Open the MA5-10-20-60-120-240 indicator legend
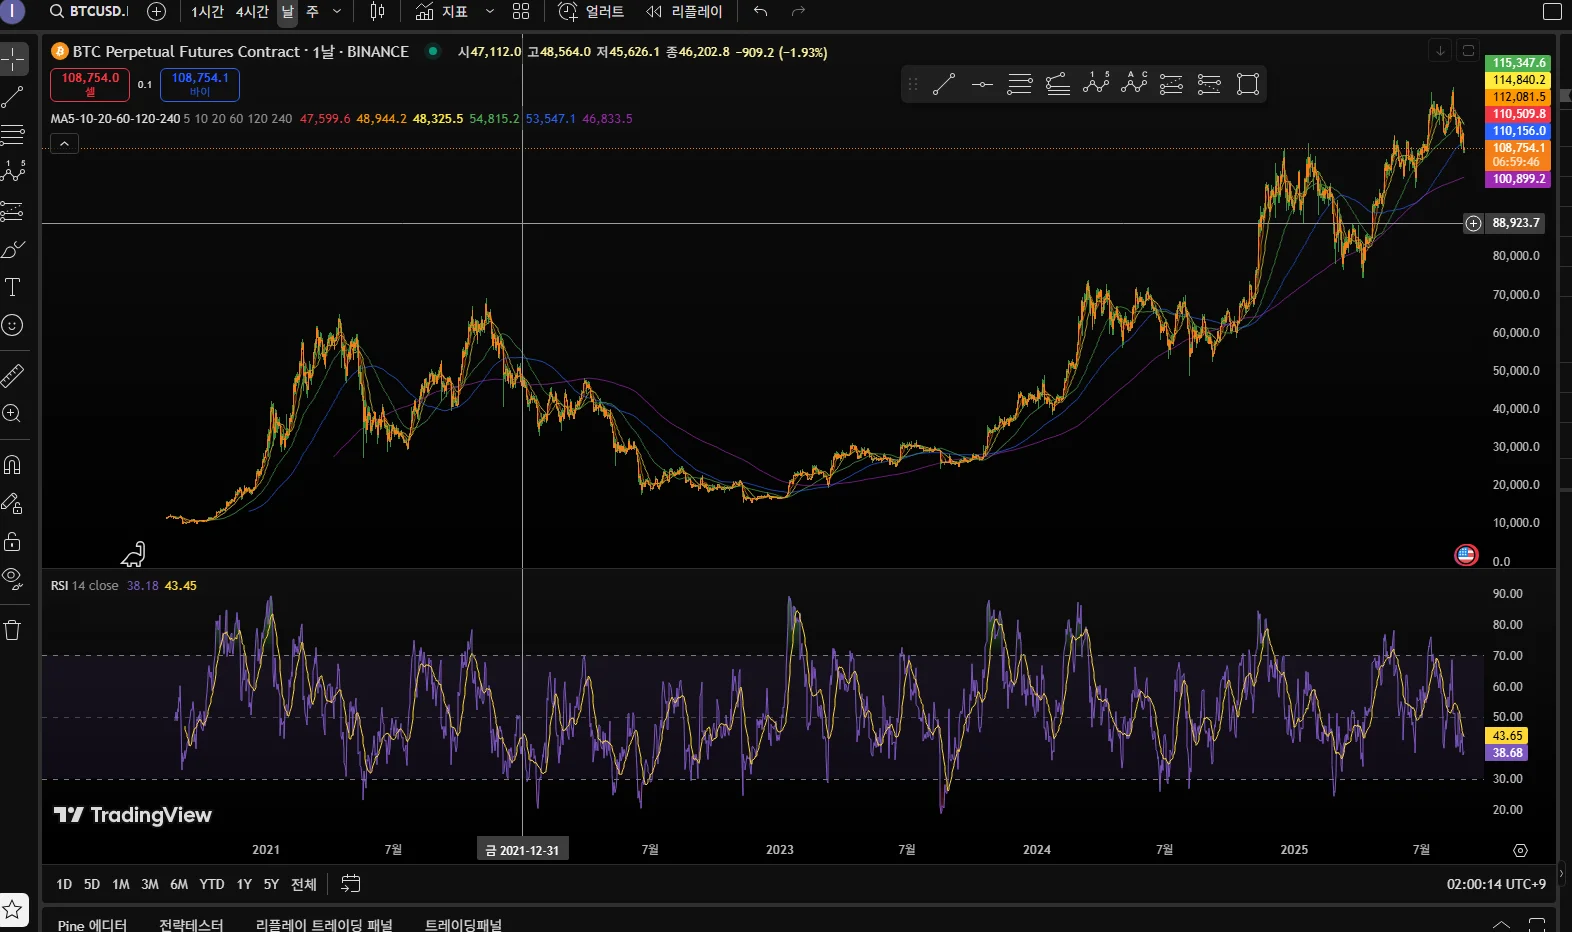The height and width of the screenshot is (932, 1572). (x=116, y=119)
